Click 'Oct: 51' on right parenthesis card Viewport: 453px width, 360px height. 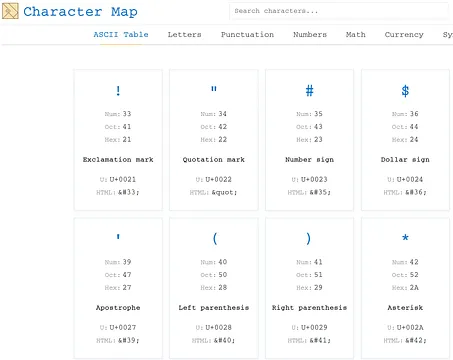(x=309, y=275)
